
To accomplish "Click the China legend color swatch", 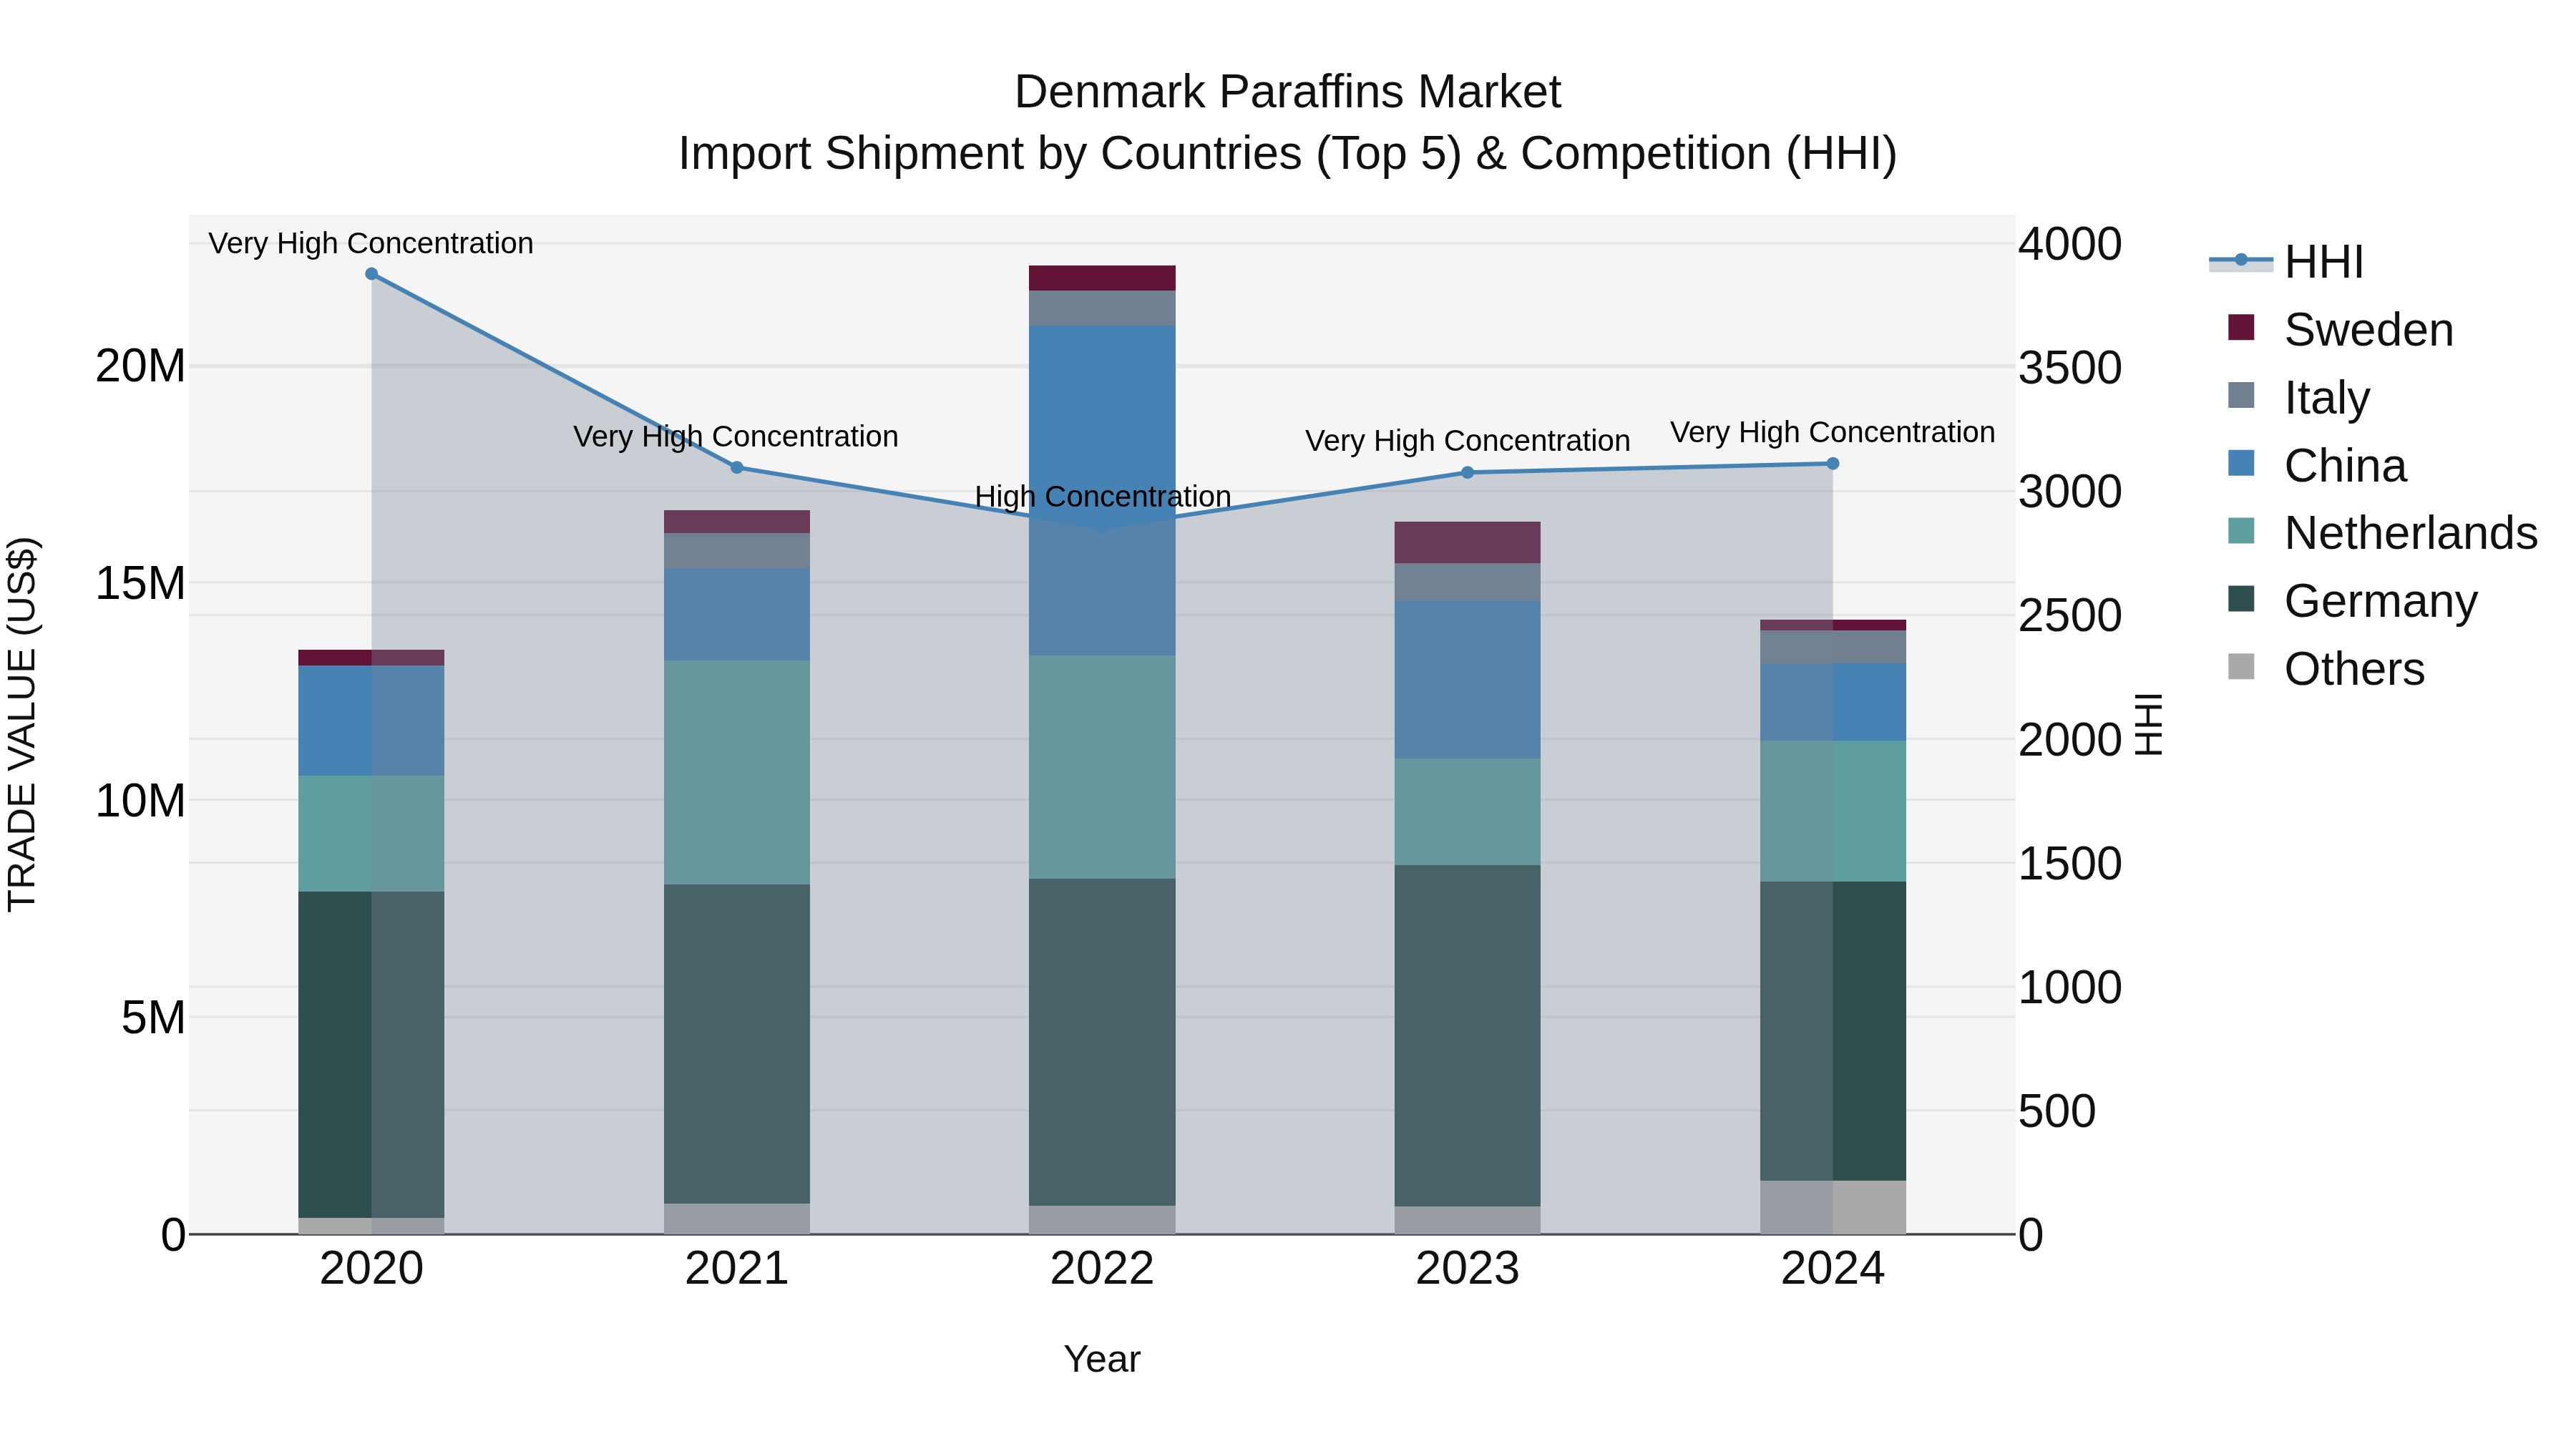I will tap(2241, 463).
